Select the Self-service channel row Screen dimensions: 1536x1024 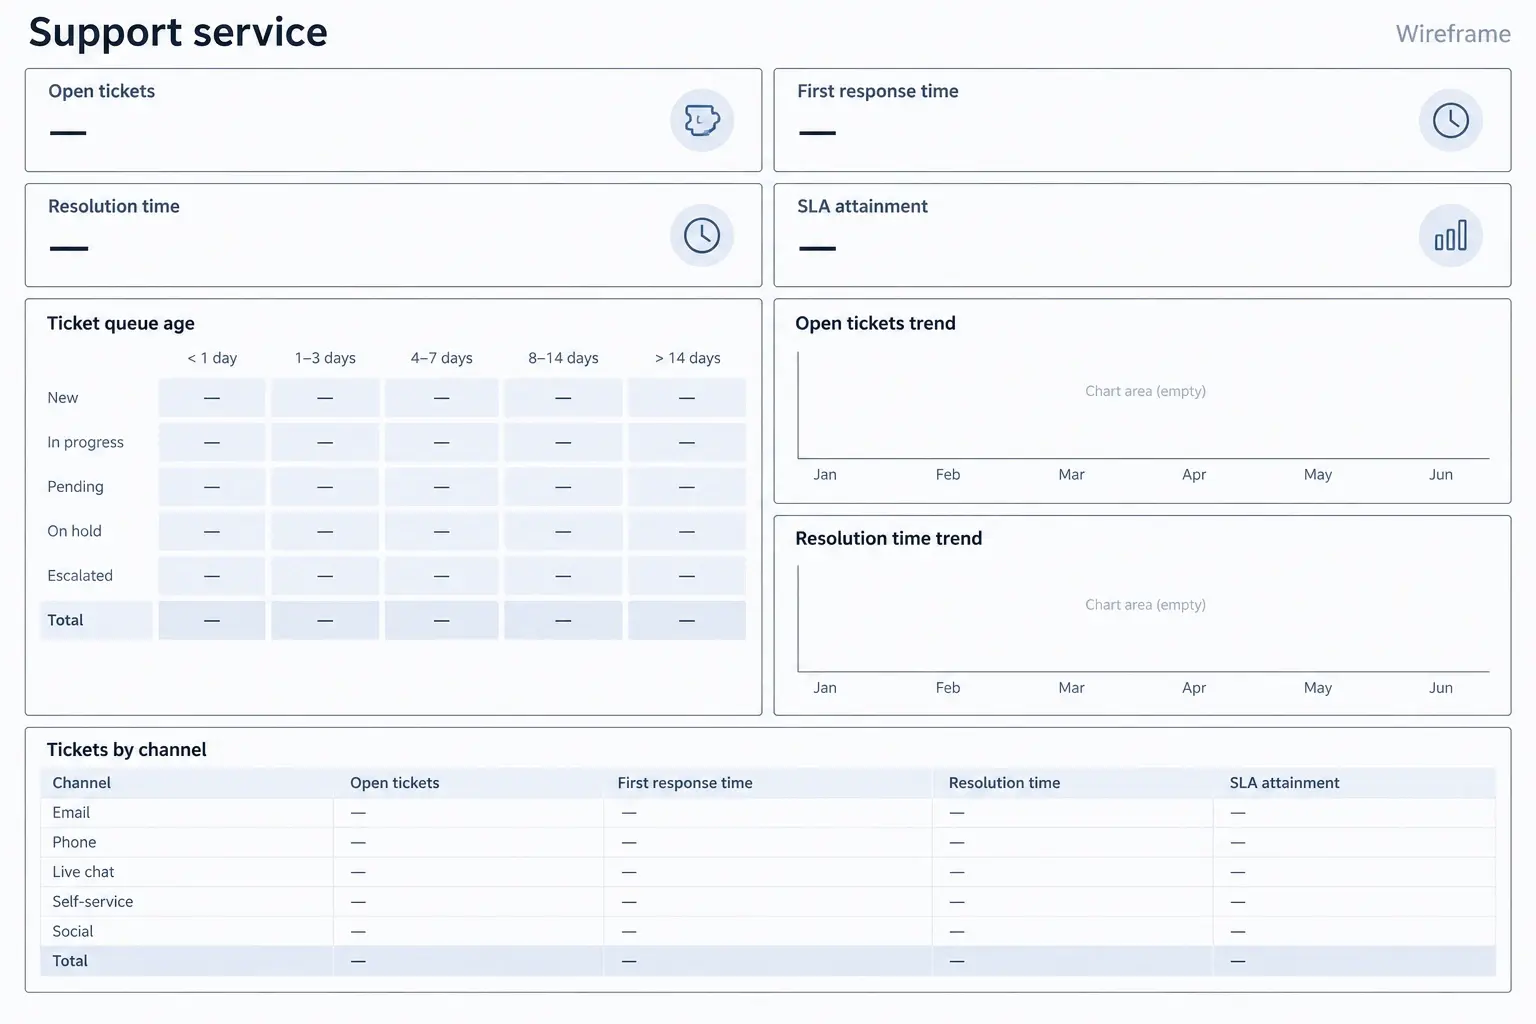pos(768,902)
